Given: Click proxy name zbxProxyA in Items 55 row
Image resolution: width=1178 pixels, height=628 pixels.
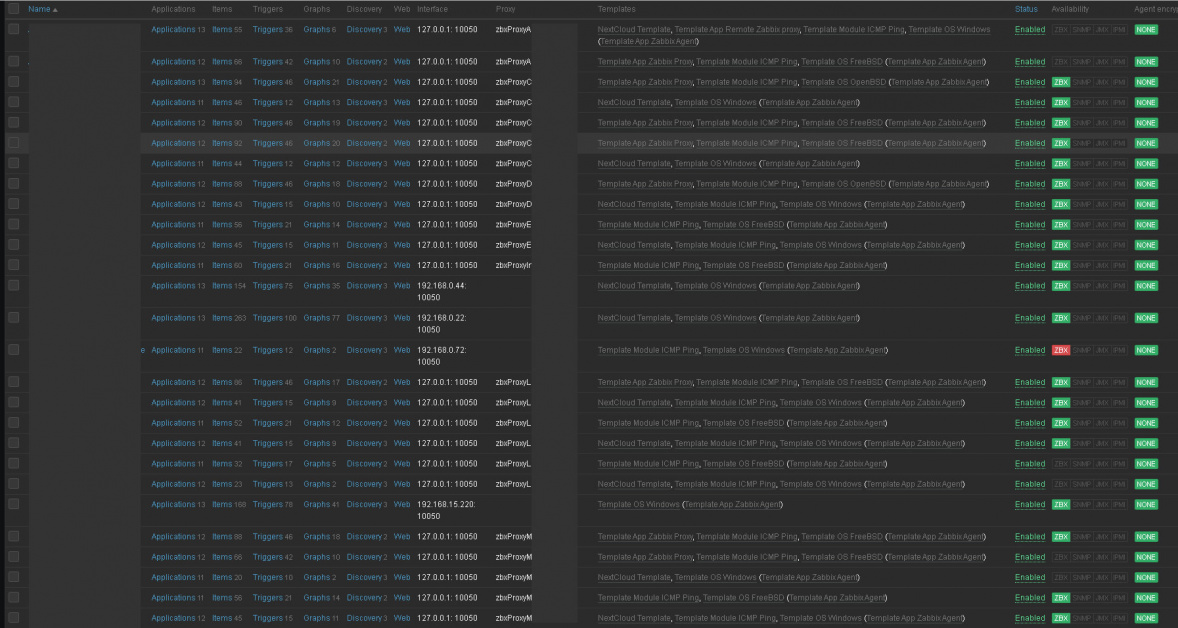Looking at the screenshot, I should tap(513, 29).
